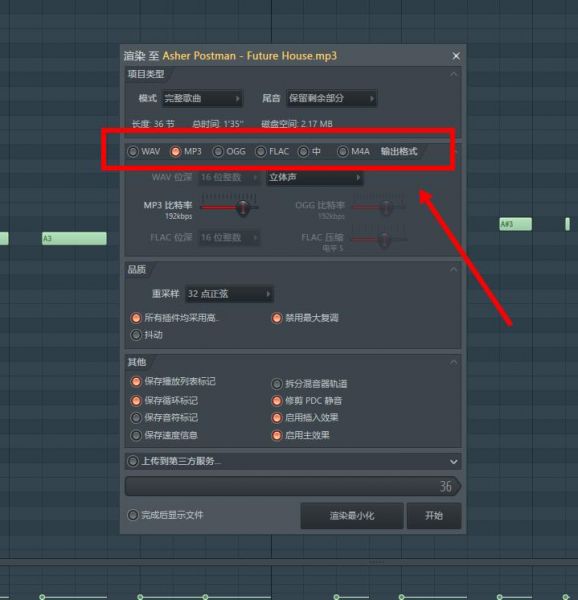Toggle 修剪 PDC 静音 option
This screenshot has width=578, height=600.
click(x=277, y=401)
